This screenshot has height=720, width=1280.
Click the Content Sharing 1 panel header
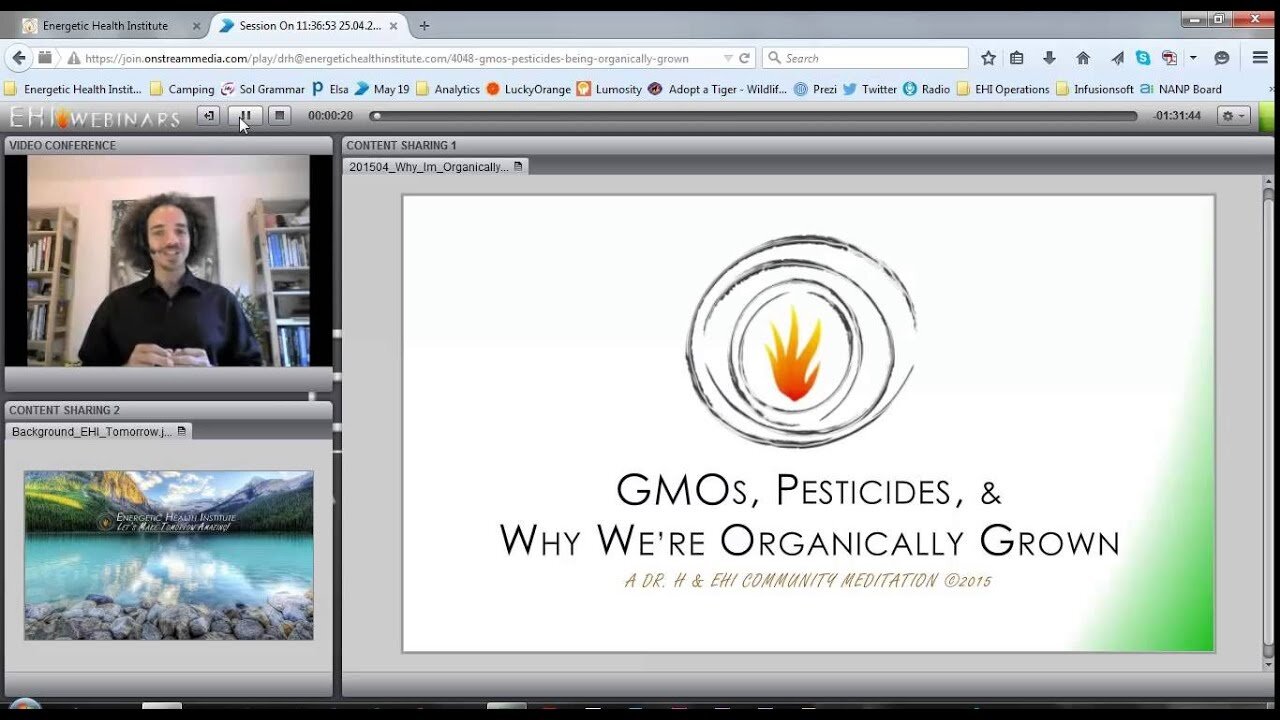(x=808, y=145)
